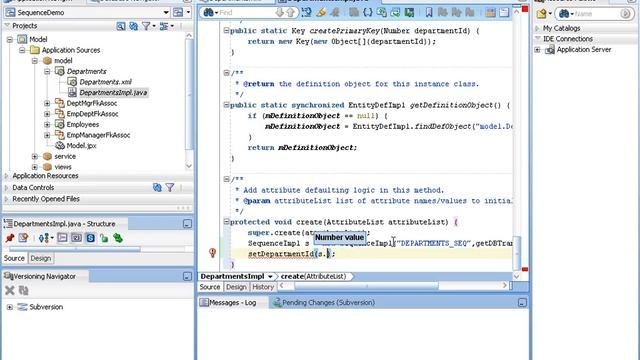Switch to Structure Design tab
Image resolution: width=640 pixels, height=360 pixels.
[40, 258]
